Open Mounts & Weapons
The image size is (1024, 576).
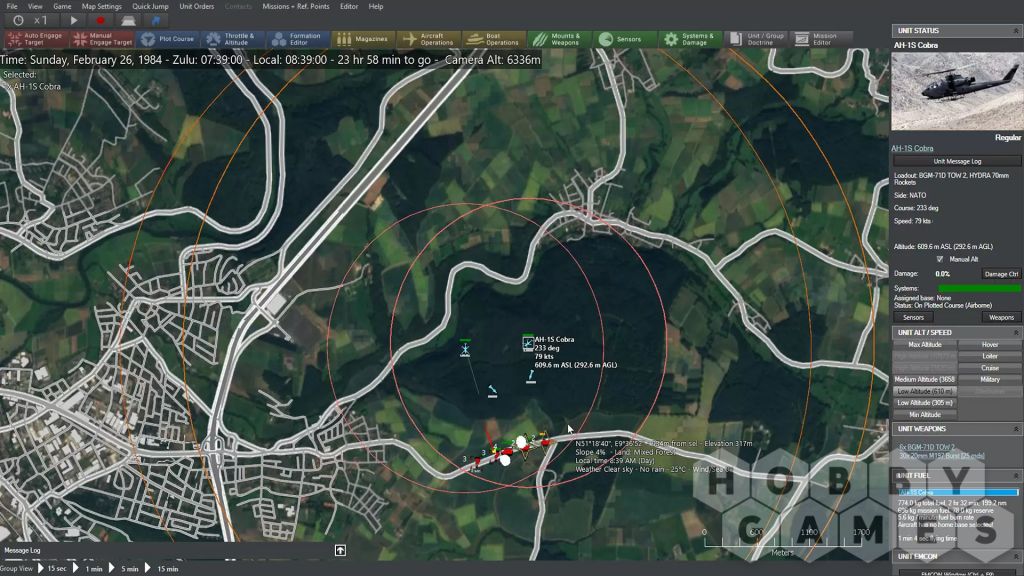pyautogui.click(x=559, y=39)
